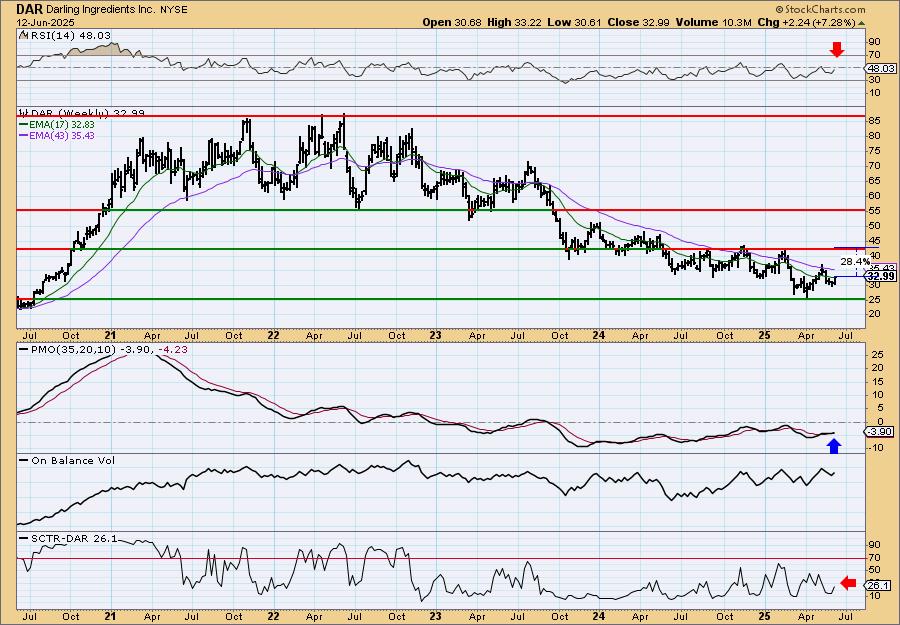
Task: Click the 48.03 RSI value tag on right axis
Action: 881,68
